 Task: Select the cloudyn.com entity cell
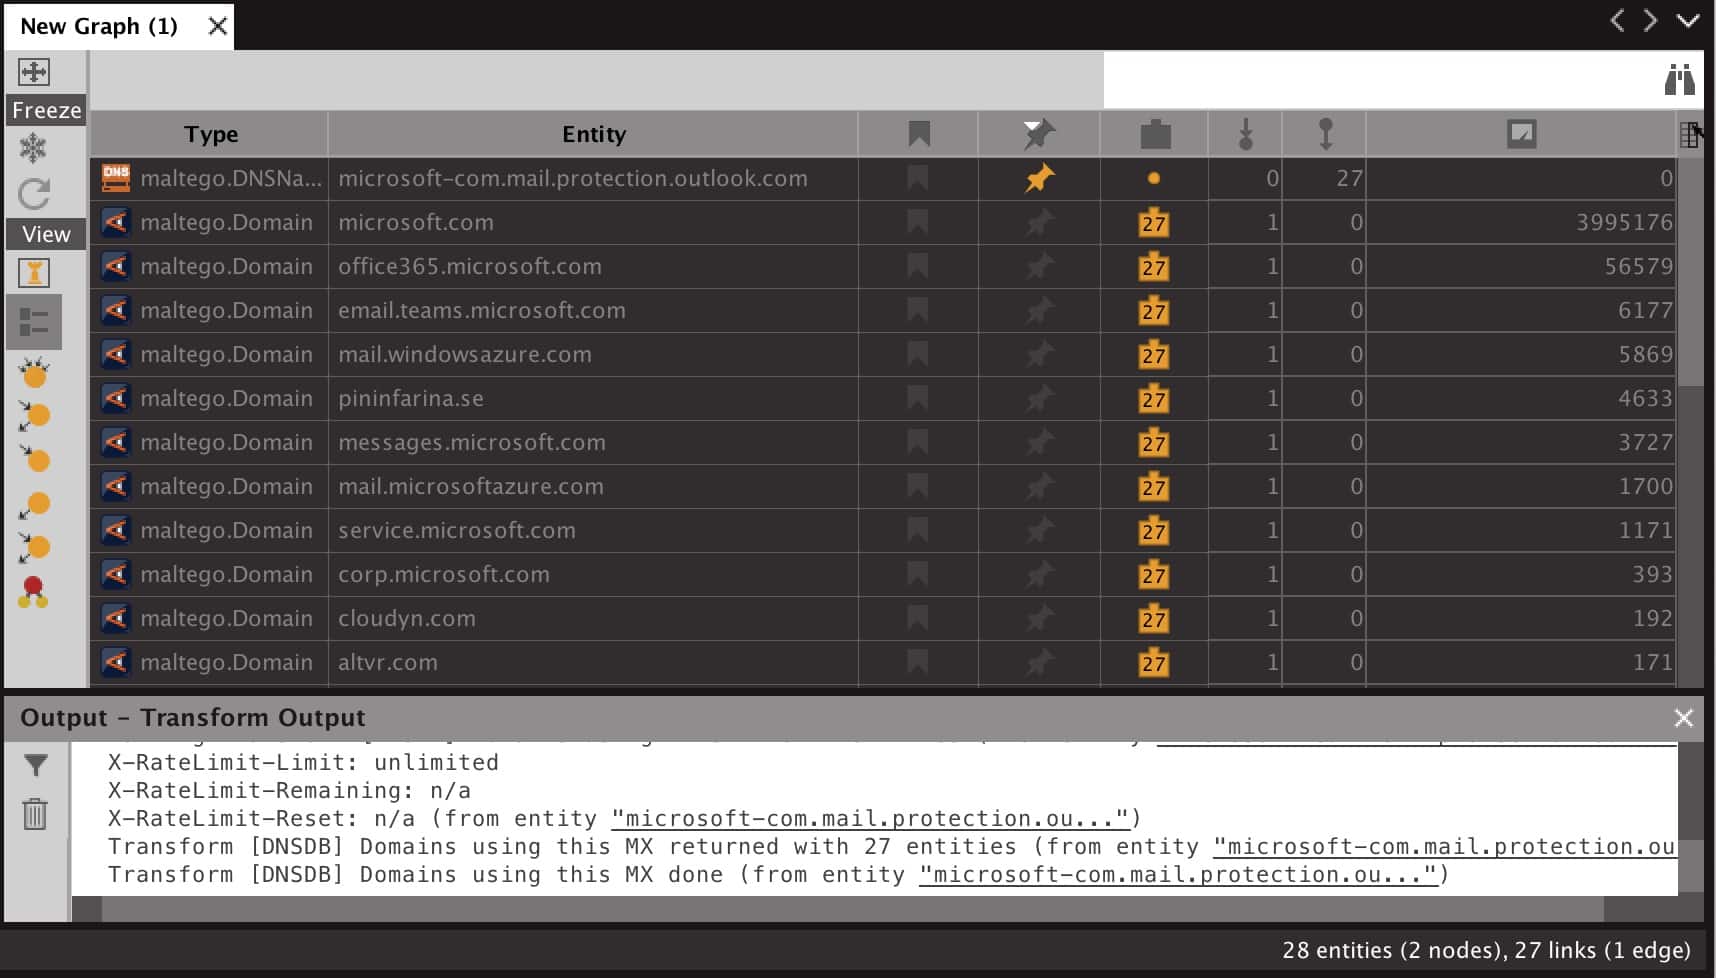click(x=594, y=618)
